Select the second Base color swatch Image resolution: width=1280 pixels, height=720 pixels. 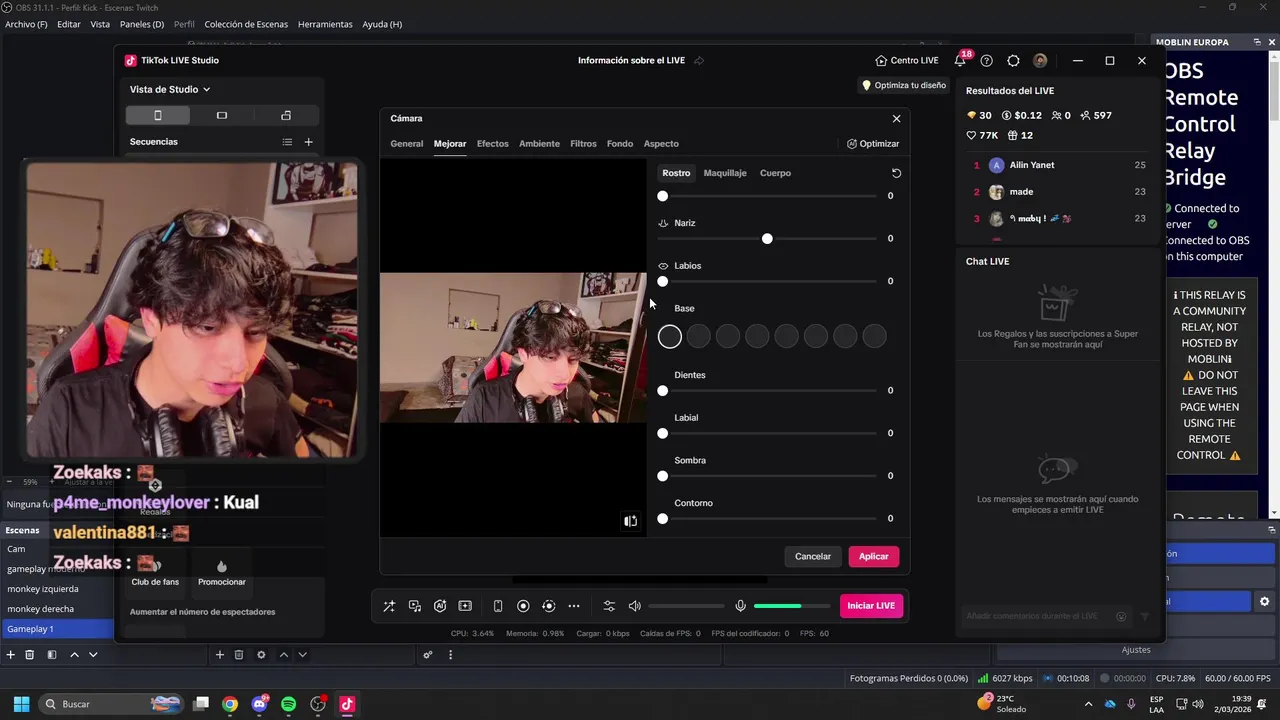click(x=699, y=337)
